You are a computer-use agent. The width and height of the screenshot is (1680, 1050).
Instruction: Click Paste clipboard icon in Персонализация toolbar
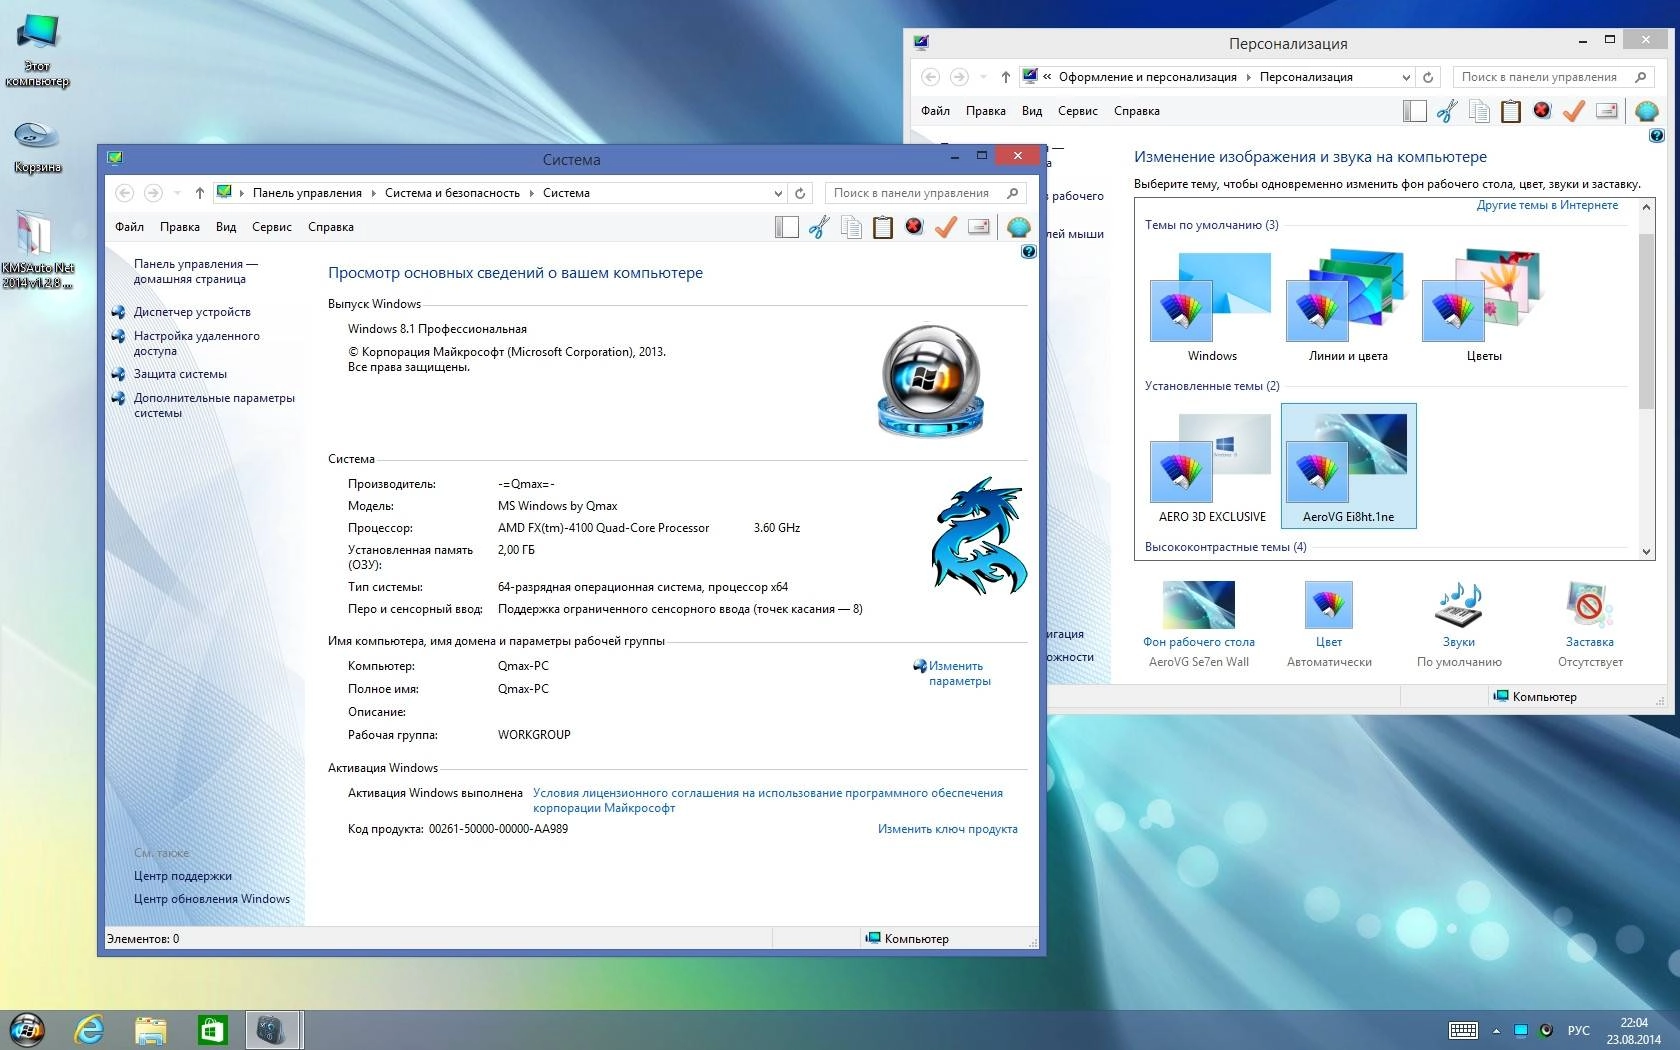click(x=1511, y=111)
